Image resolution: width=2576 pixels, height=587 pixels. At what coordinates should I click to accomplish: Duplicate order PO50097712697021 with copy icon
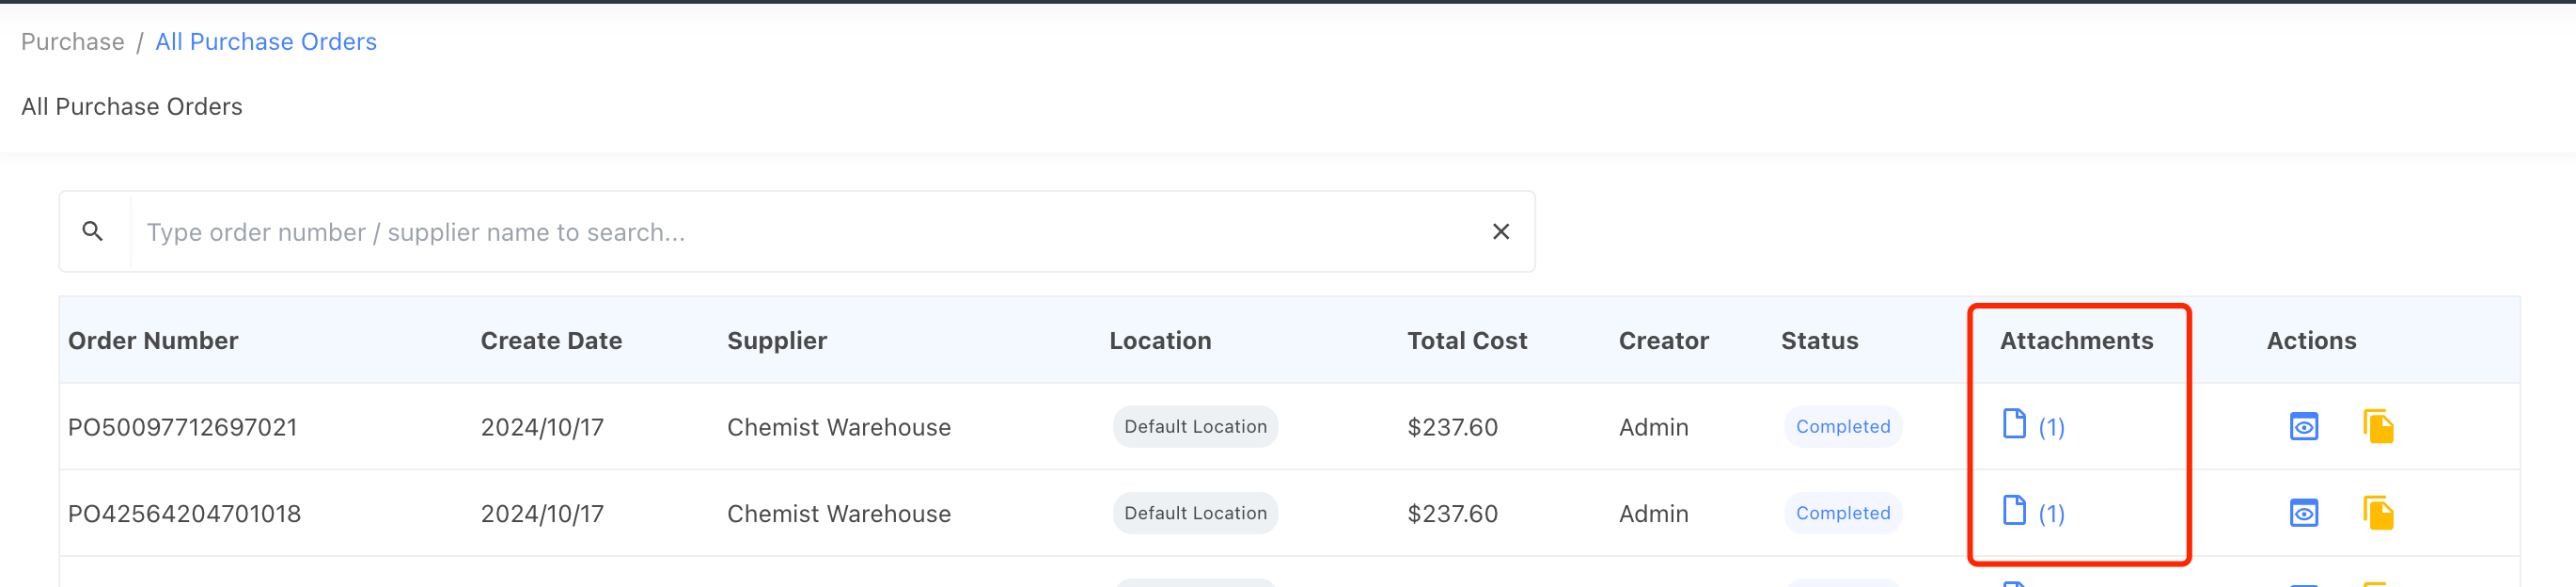[2378, 427]
